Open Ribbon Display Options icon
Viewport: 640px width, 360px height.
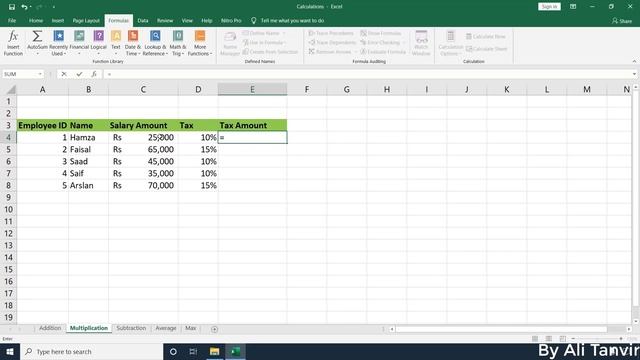pyautogui.click(x=573, y=7)
